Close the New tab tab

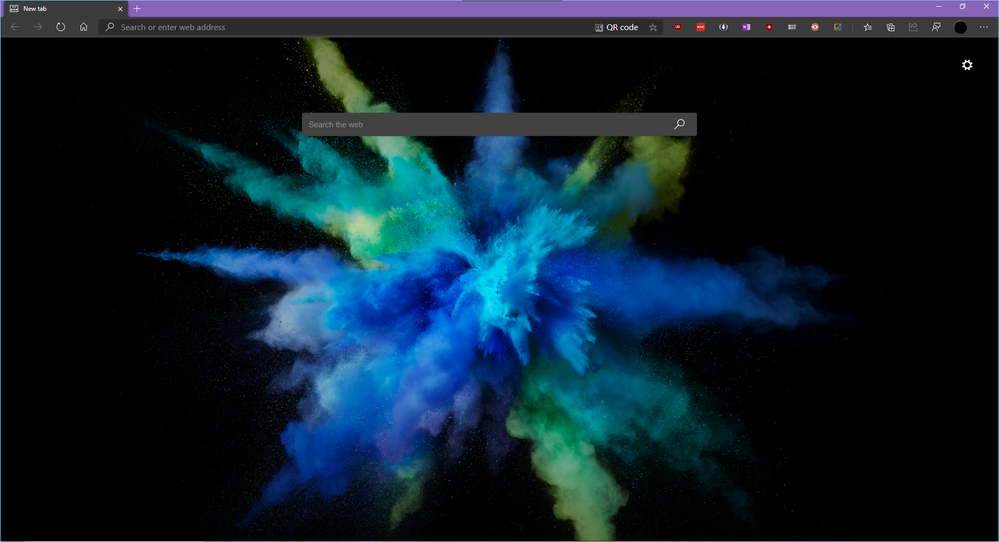(120, 9)
